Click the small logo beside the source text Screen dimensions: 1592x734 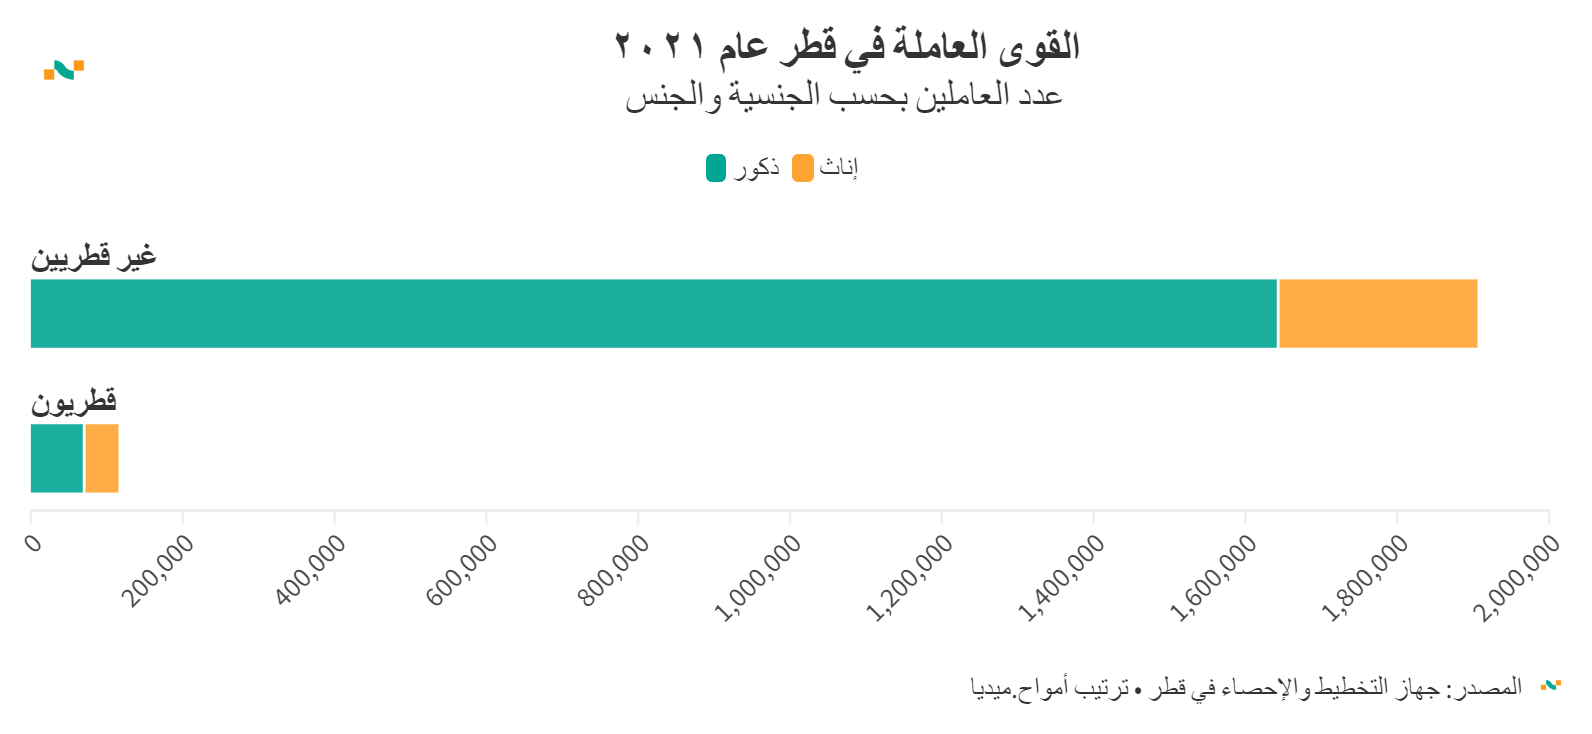click(x=1550, y=686)
